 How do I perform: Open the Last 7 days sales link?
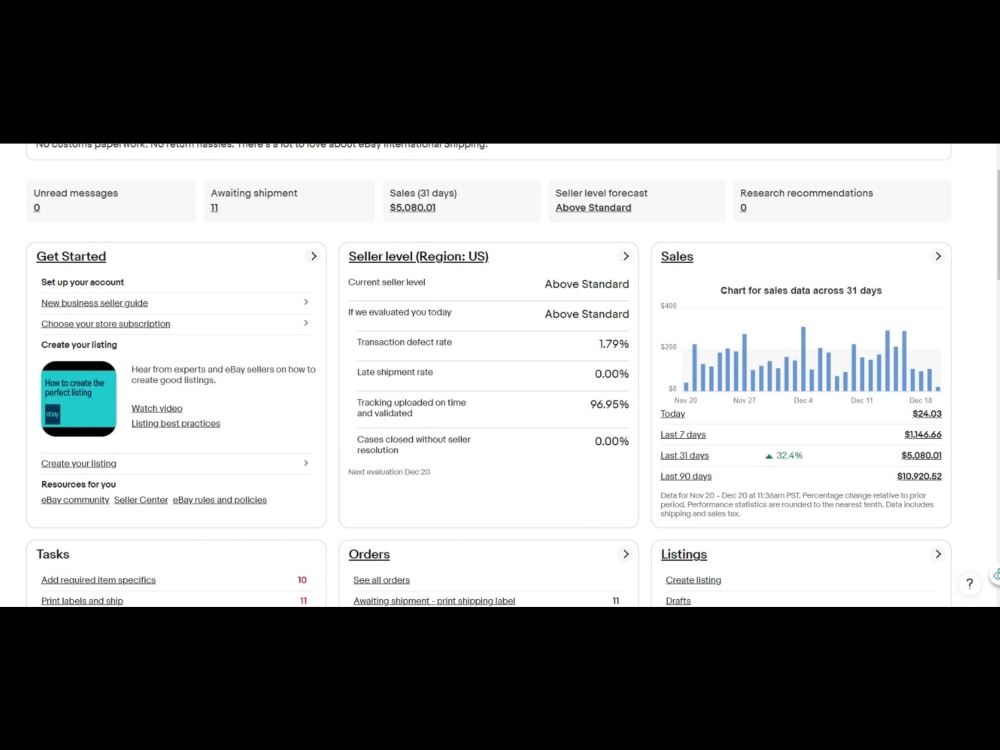(x=683, y=435)
